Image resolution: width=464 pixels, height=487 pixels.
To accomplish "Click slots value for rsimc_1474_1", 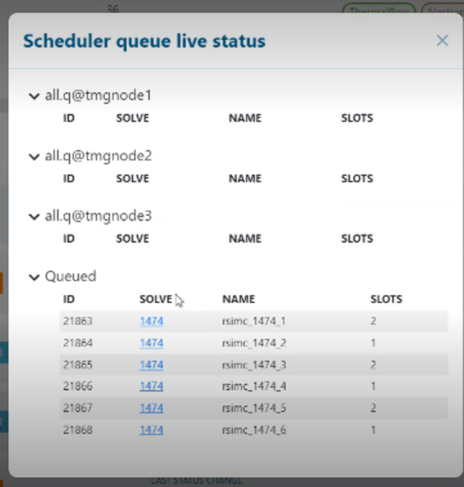I will (373, 321).
